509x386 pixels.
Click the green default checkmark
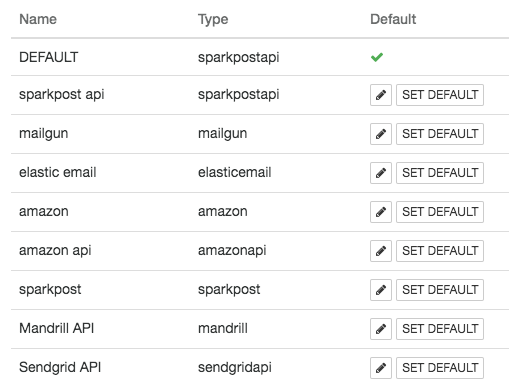click(x=377, y=57)
